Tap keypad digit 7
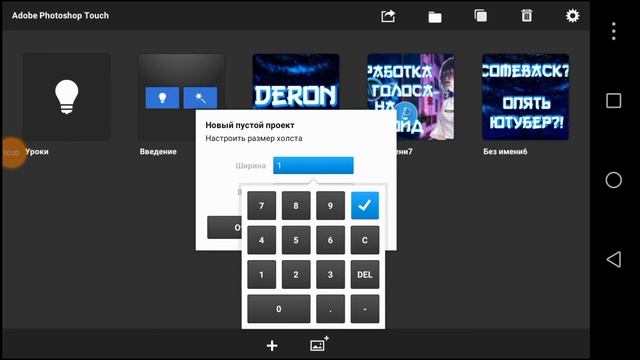This screenshot has height=360, width=640. (x=261, y=205)
